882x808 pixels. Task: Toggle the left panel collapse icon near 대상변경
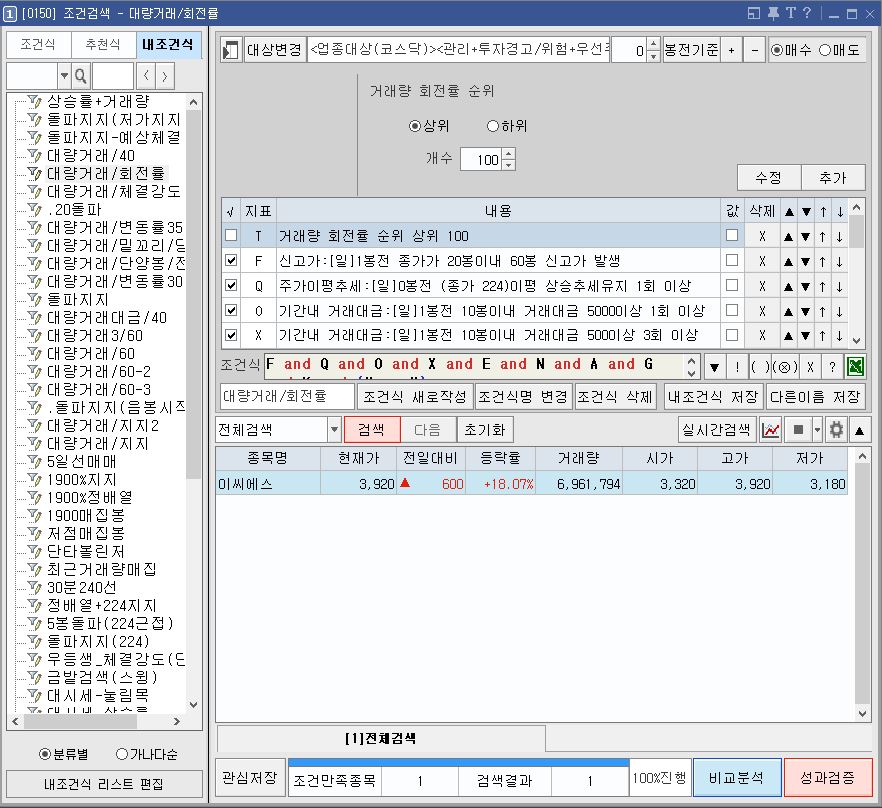click(231, 50)
